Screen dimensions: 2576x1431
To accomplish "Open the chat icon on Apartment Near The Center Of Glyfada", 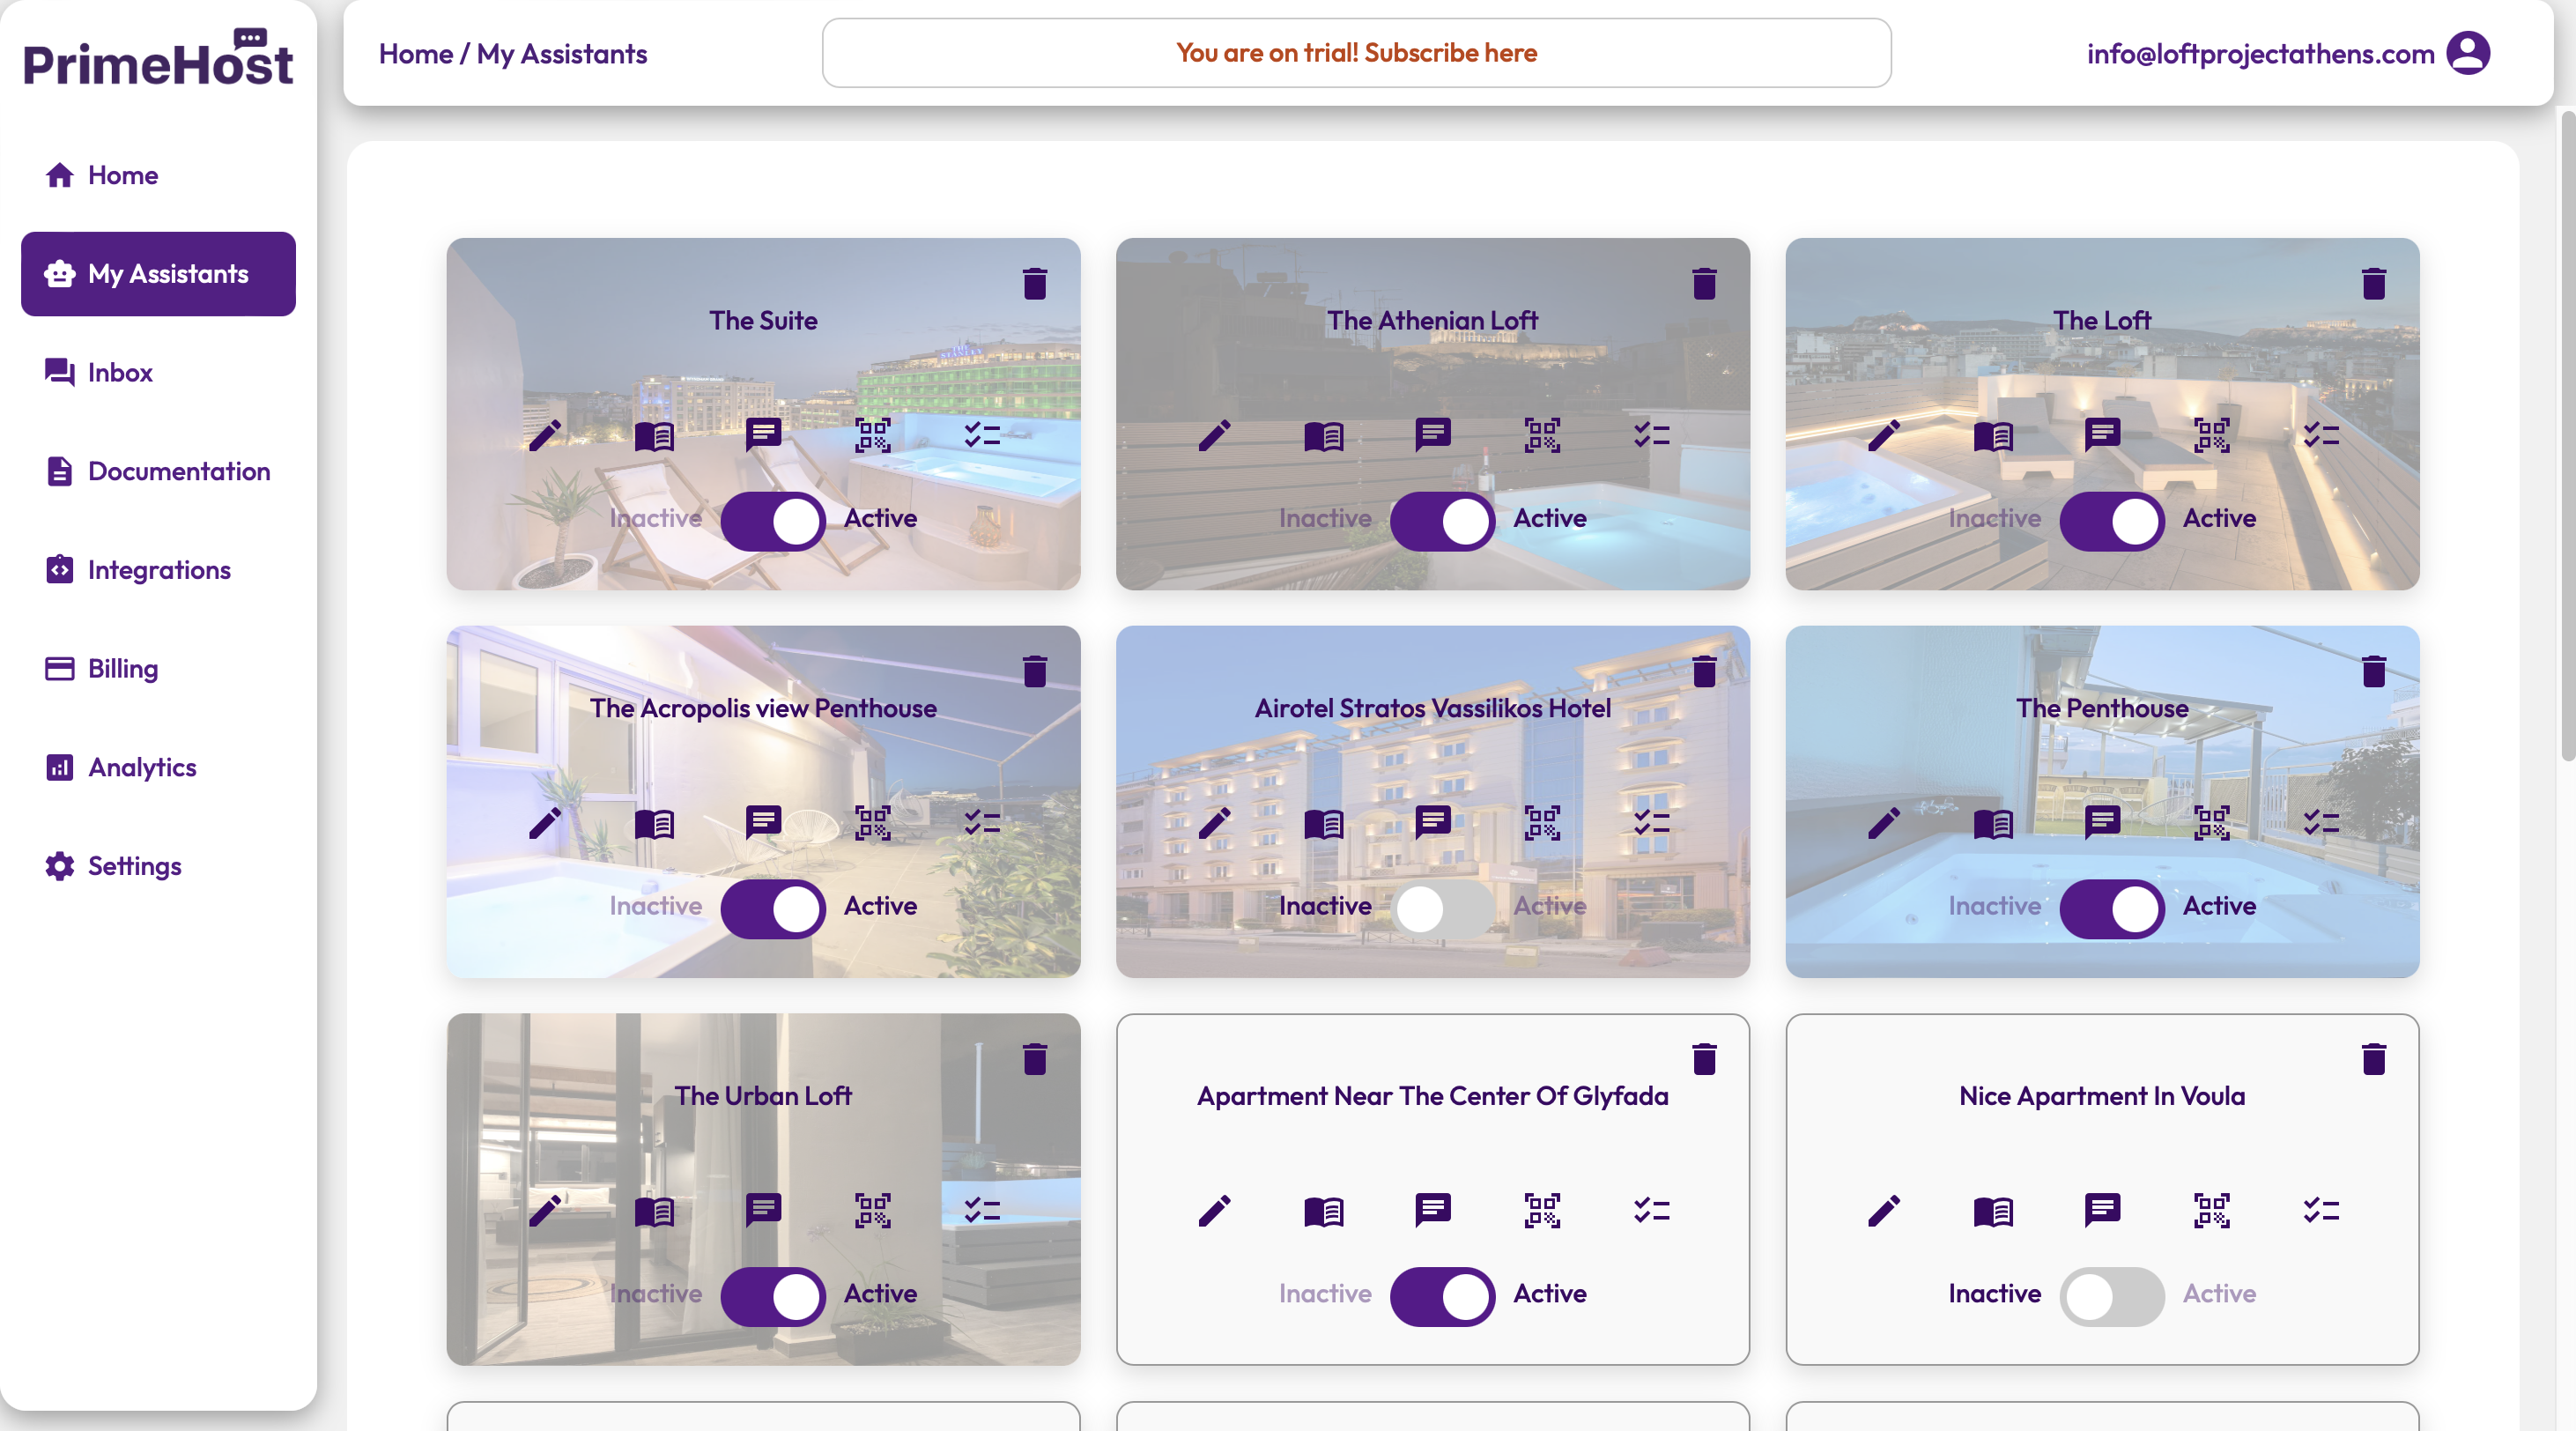I will (1432, 1210).
